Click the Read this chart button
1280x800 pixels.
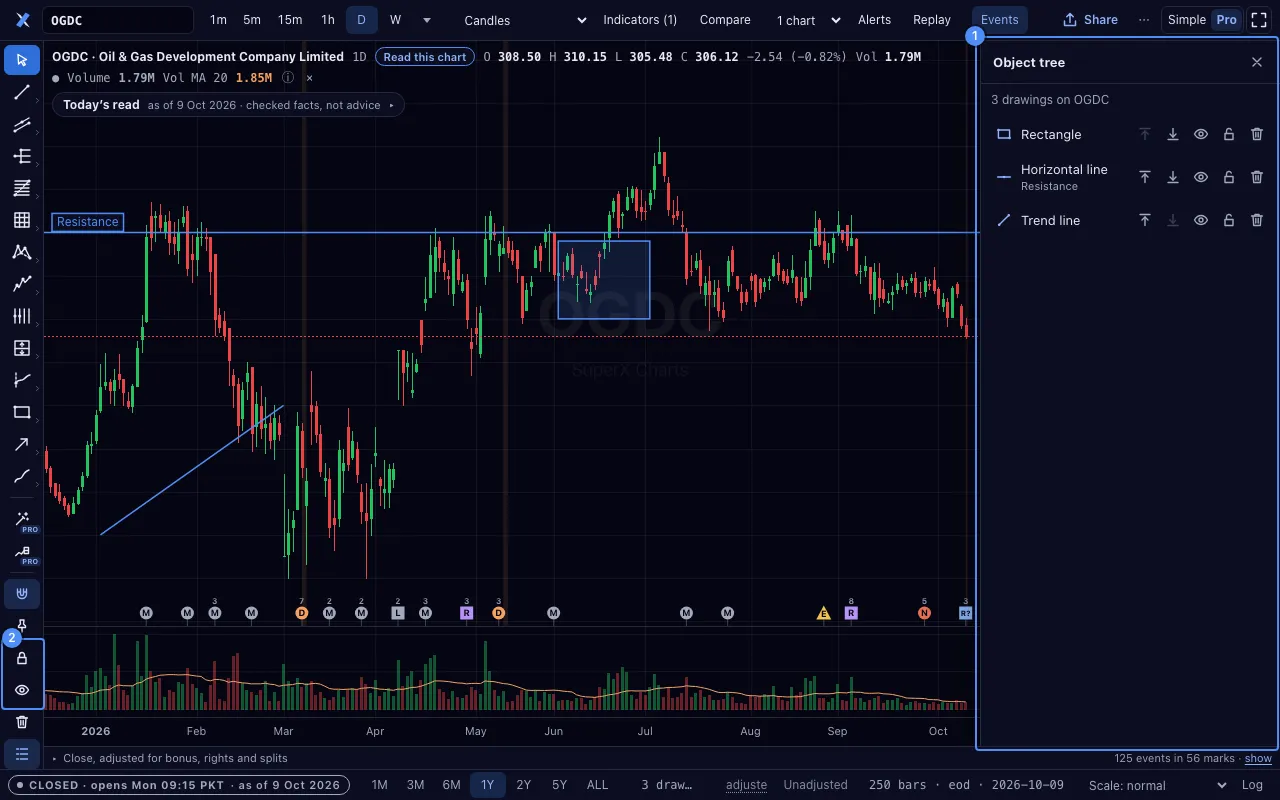425,57
